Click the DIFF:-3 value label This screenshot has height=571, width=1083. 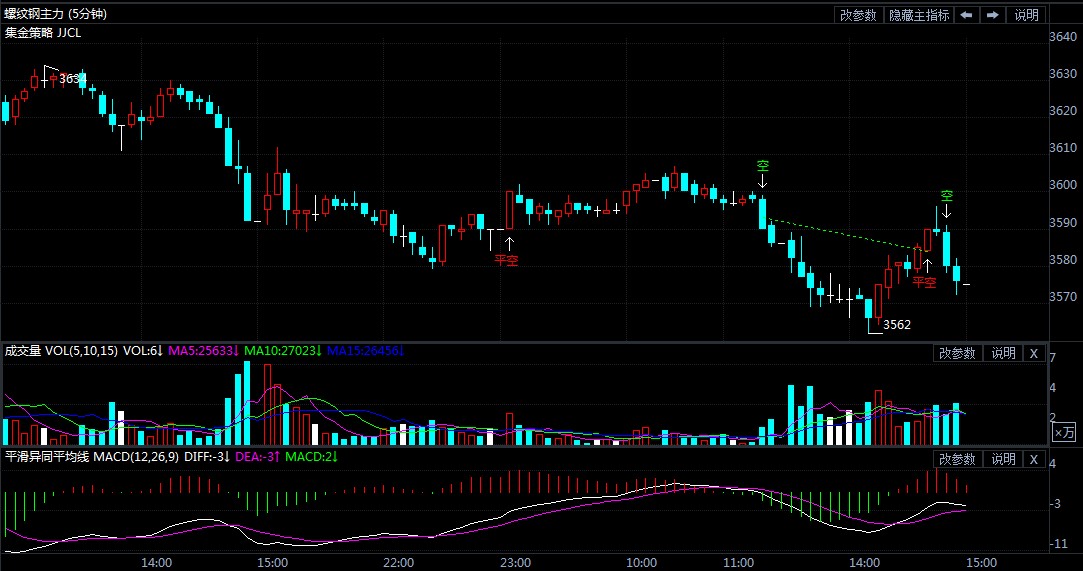coord(207,456)
